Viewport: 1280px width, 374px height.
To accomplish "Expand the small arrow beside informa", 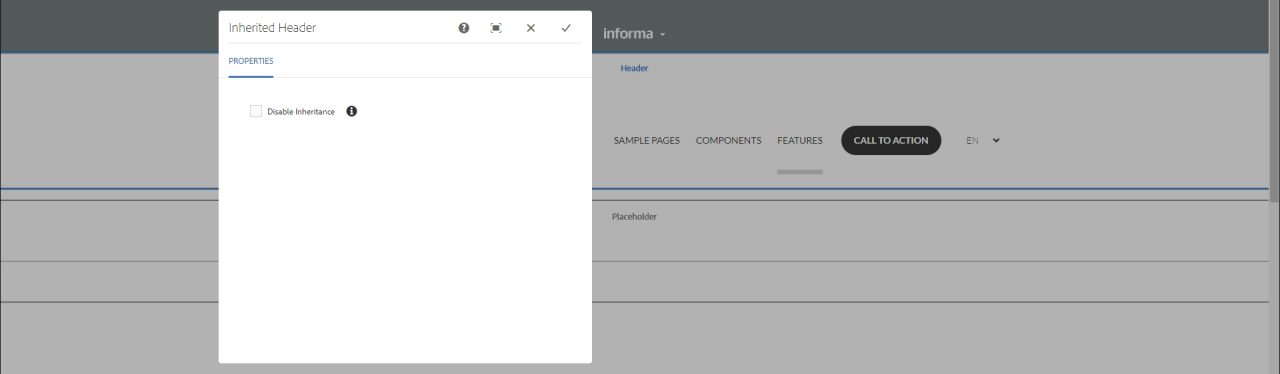I will click(662, 35).
